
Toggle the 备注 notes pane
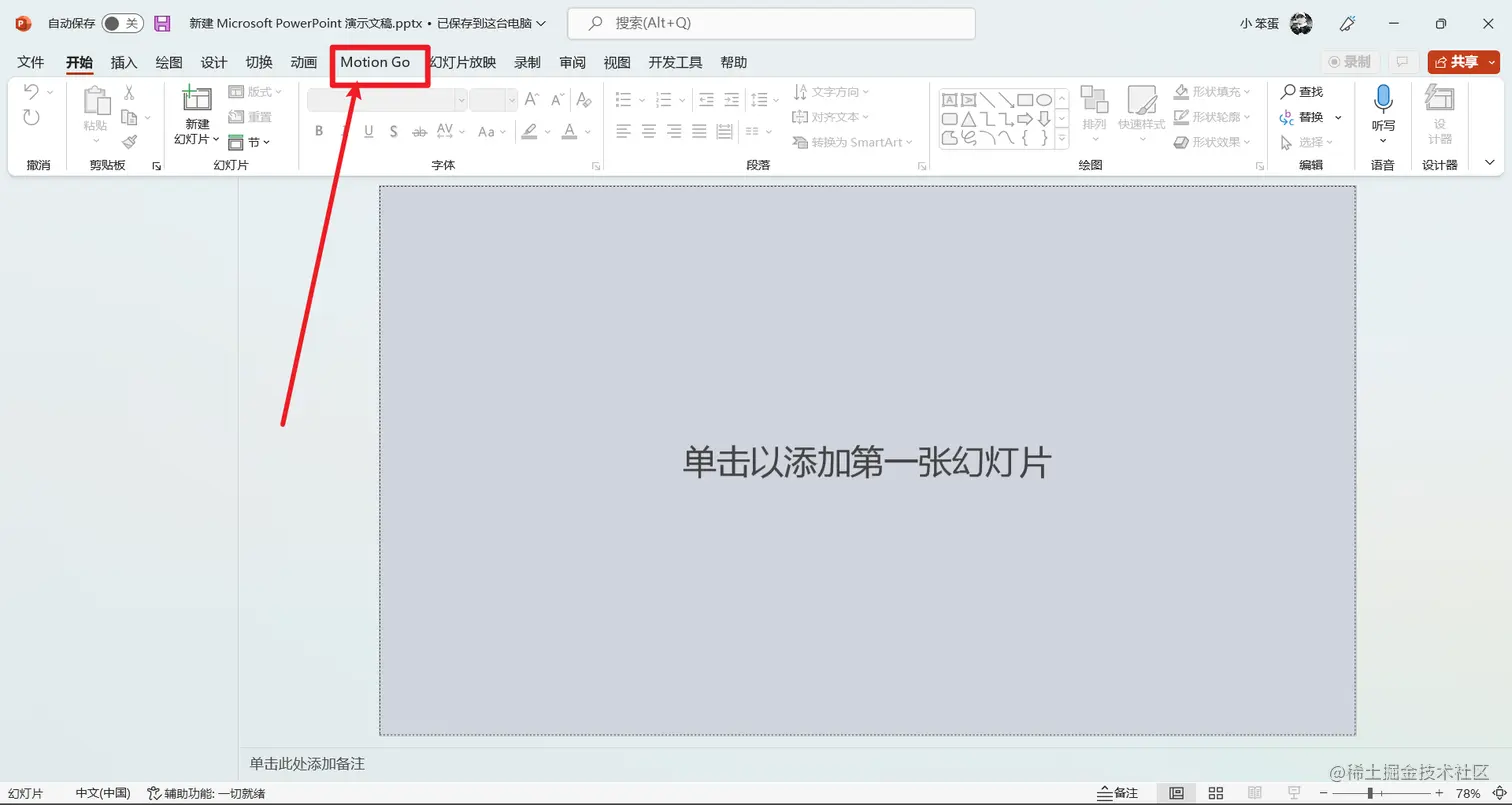coord(1118,793)
